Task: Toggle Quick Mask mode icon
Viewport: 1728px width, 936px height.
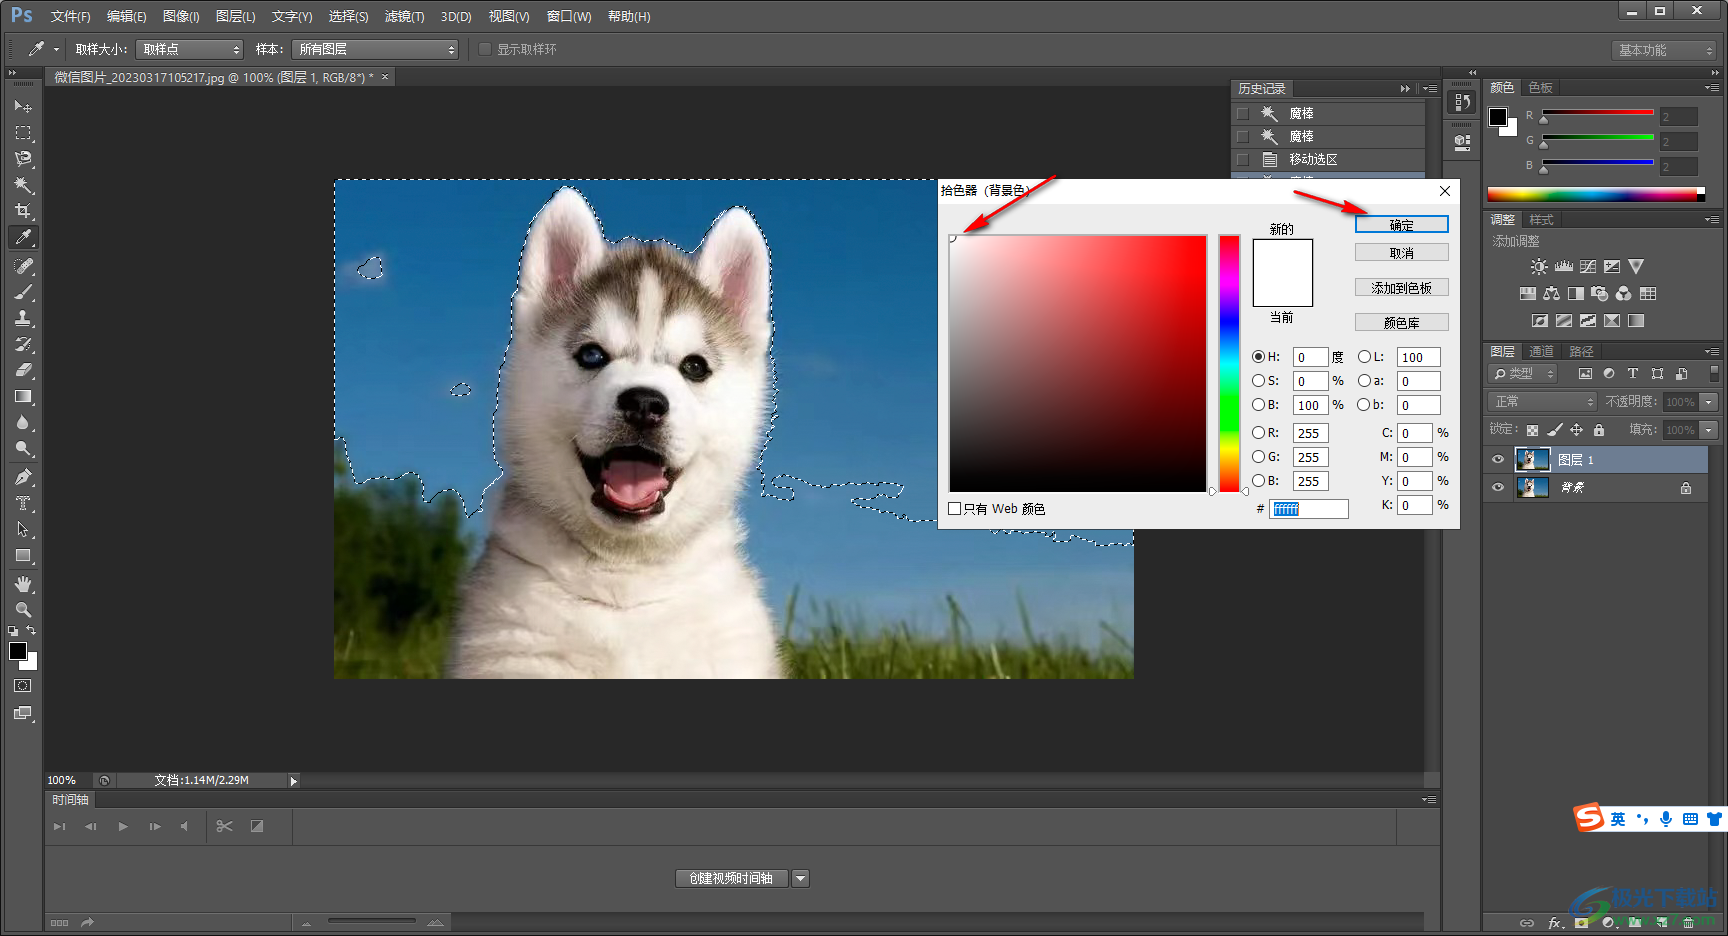Action: tap(23, 686)
